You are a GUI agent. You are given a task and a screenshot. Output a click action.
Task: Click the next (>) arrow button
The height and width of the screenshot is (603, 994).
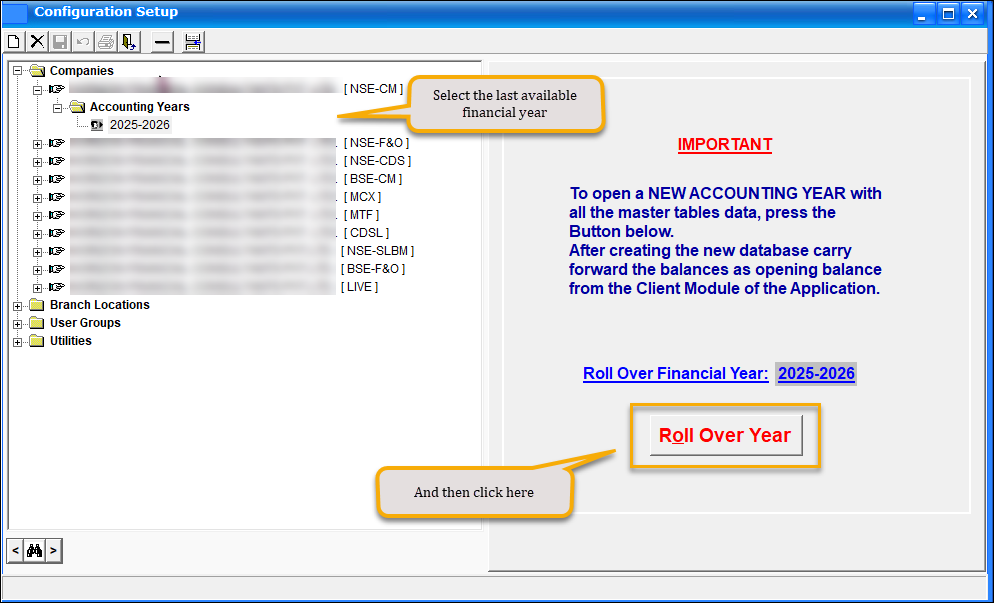[x=53, y=550]
